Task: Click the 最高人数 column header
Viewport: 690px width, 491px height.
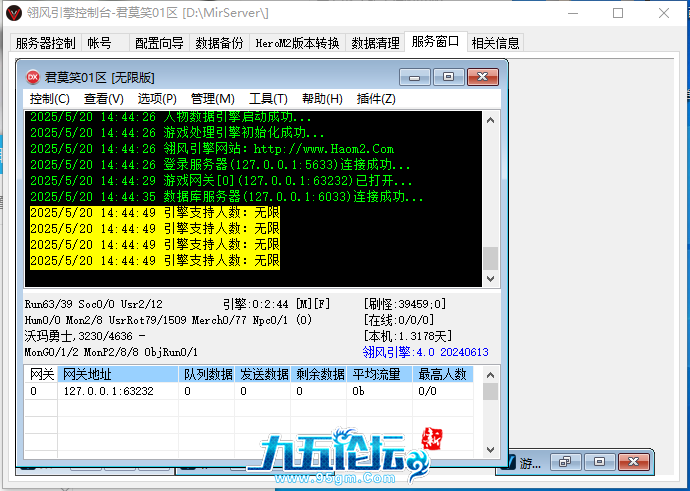Action: (443, 374)
